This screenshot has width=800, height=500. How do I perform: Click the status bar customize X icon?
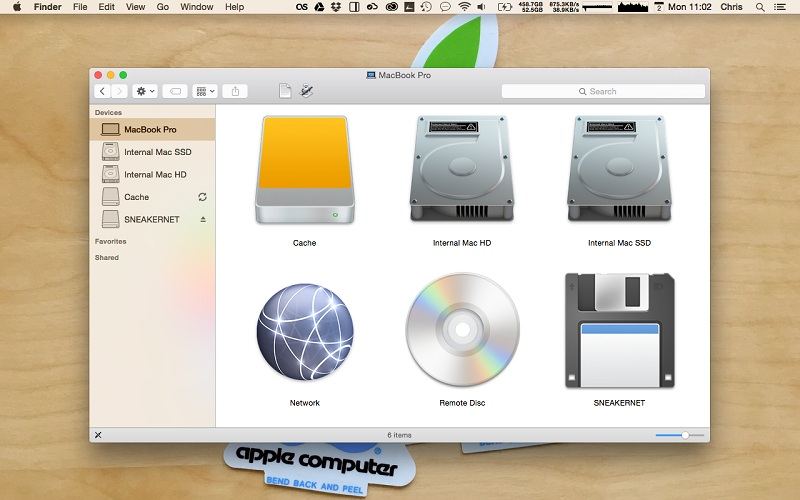click(98, 435)
